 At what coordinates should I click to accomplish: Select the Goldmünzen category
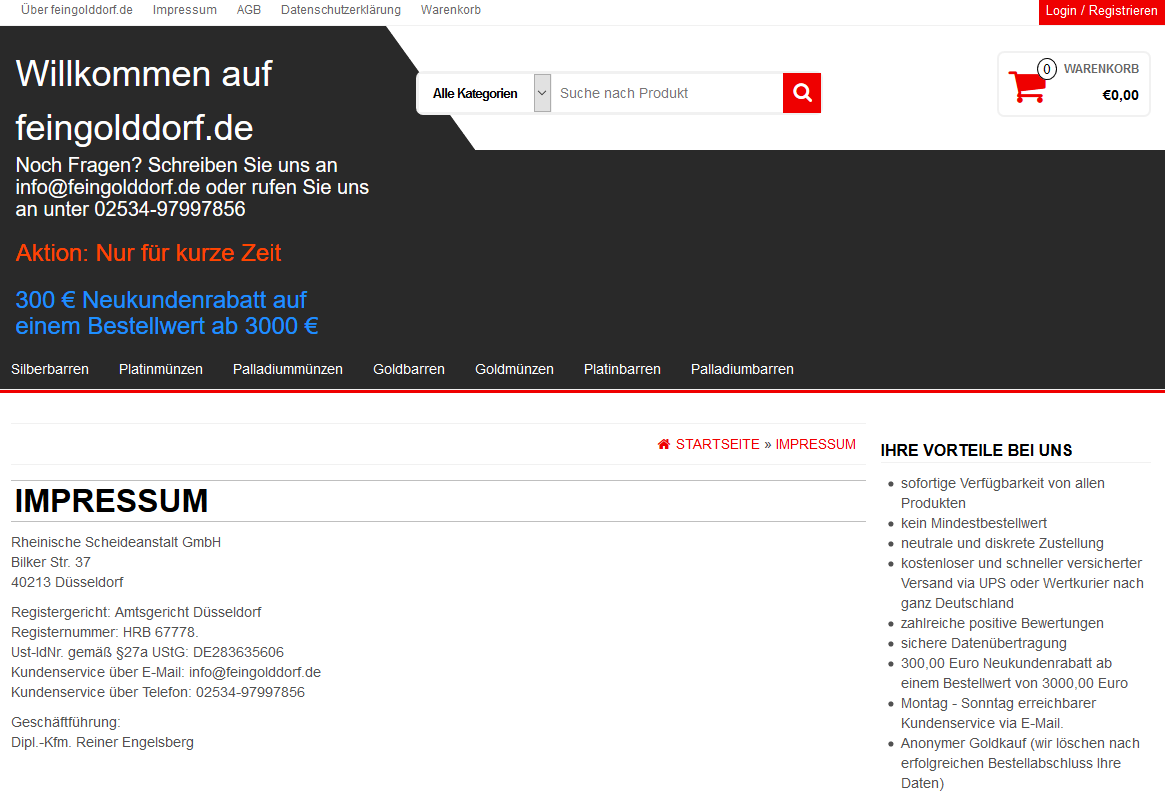coord(514,369)
